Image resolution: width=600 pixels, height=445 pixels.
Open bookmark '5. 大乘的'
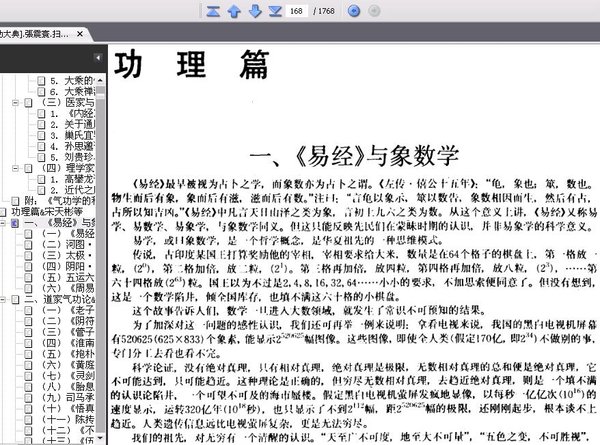click(x=72, y=80)
